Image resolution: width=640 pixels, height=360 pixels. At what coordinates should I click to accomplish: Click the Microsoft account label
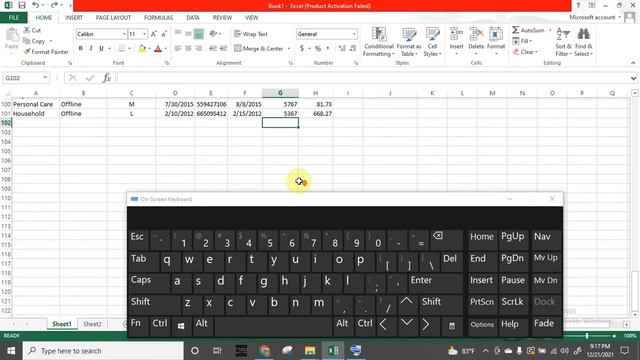pyautogui.click(x=592, y=17)
